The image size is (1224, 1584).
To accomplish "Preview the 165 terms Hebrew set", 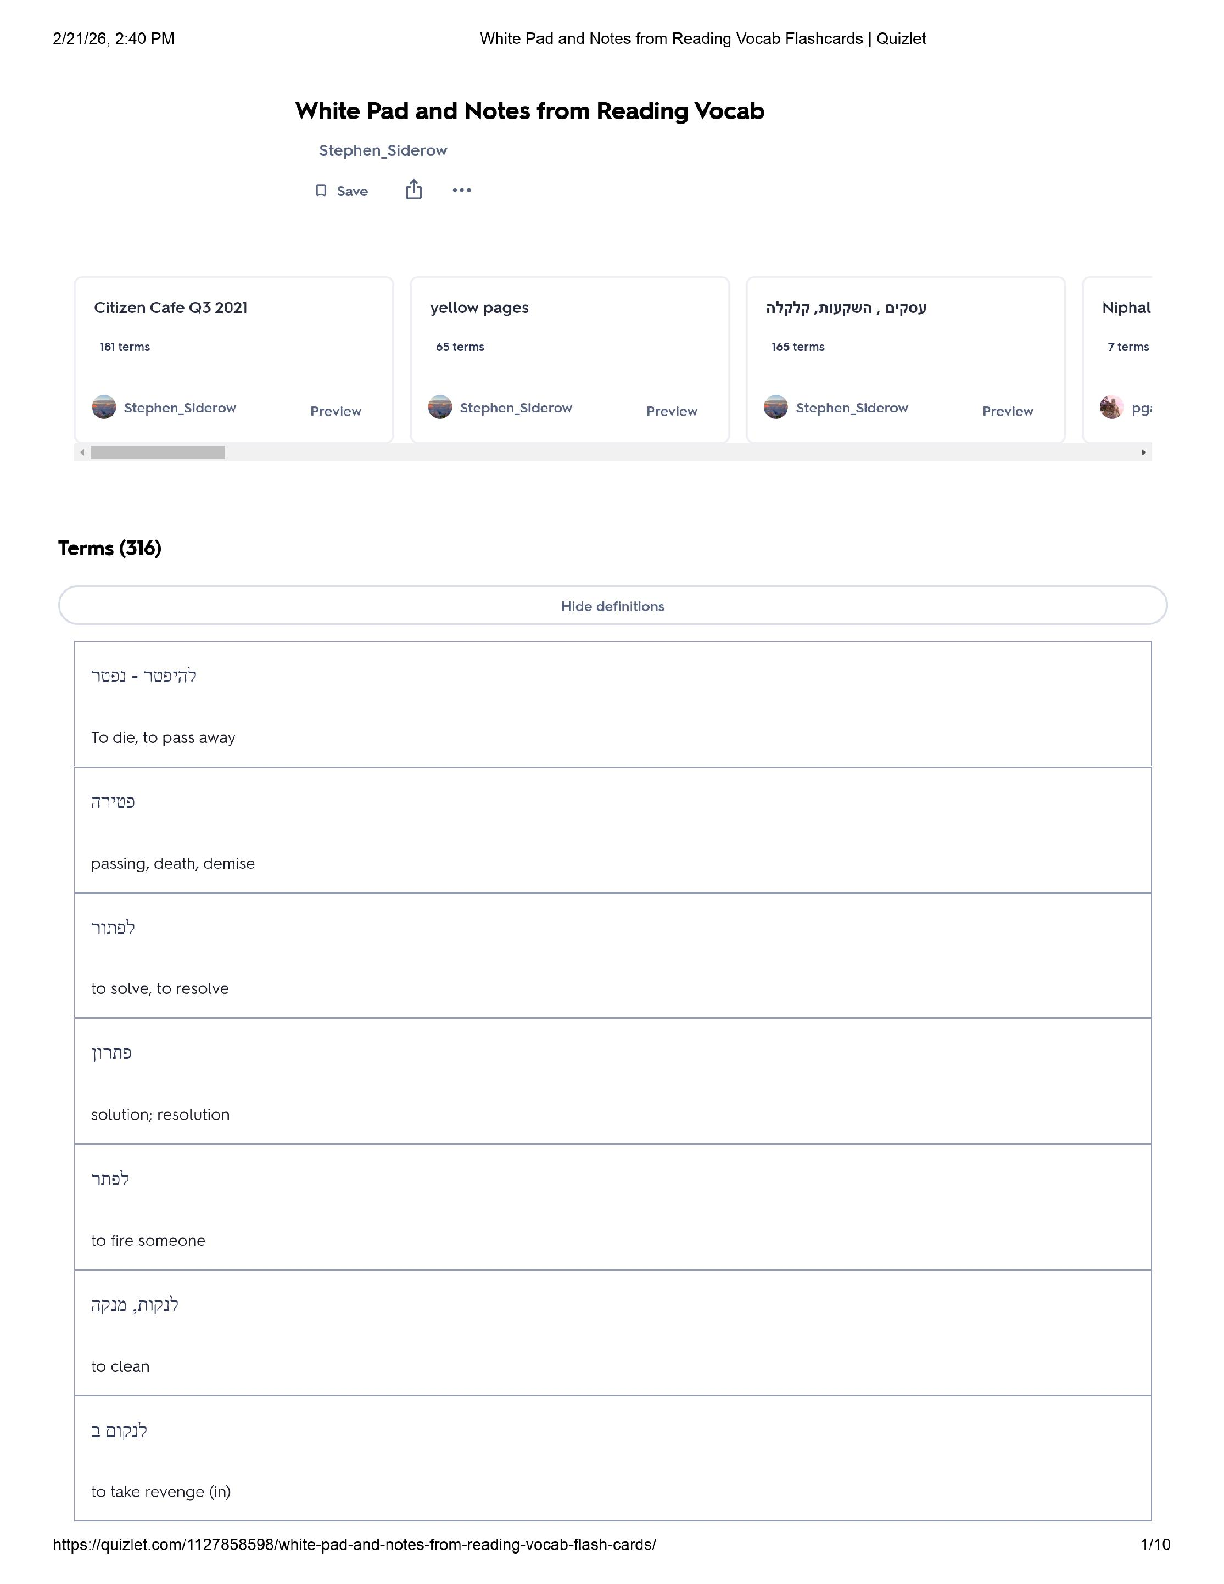I will point(1007,411).
